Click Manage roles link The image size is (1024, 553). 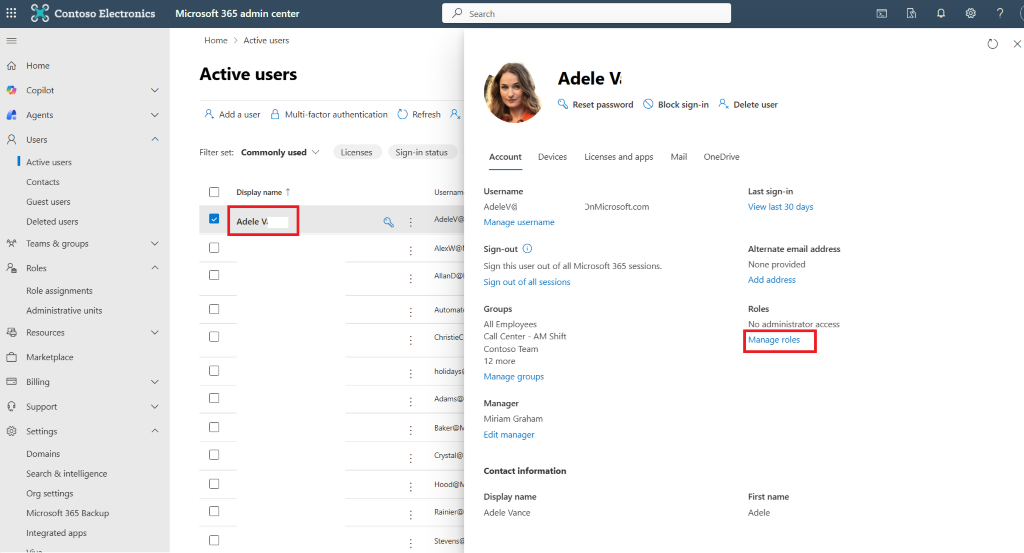pos(774,340)
